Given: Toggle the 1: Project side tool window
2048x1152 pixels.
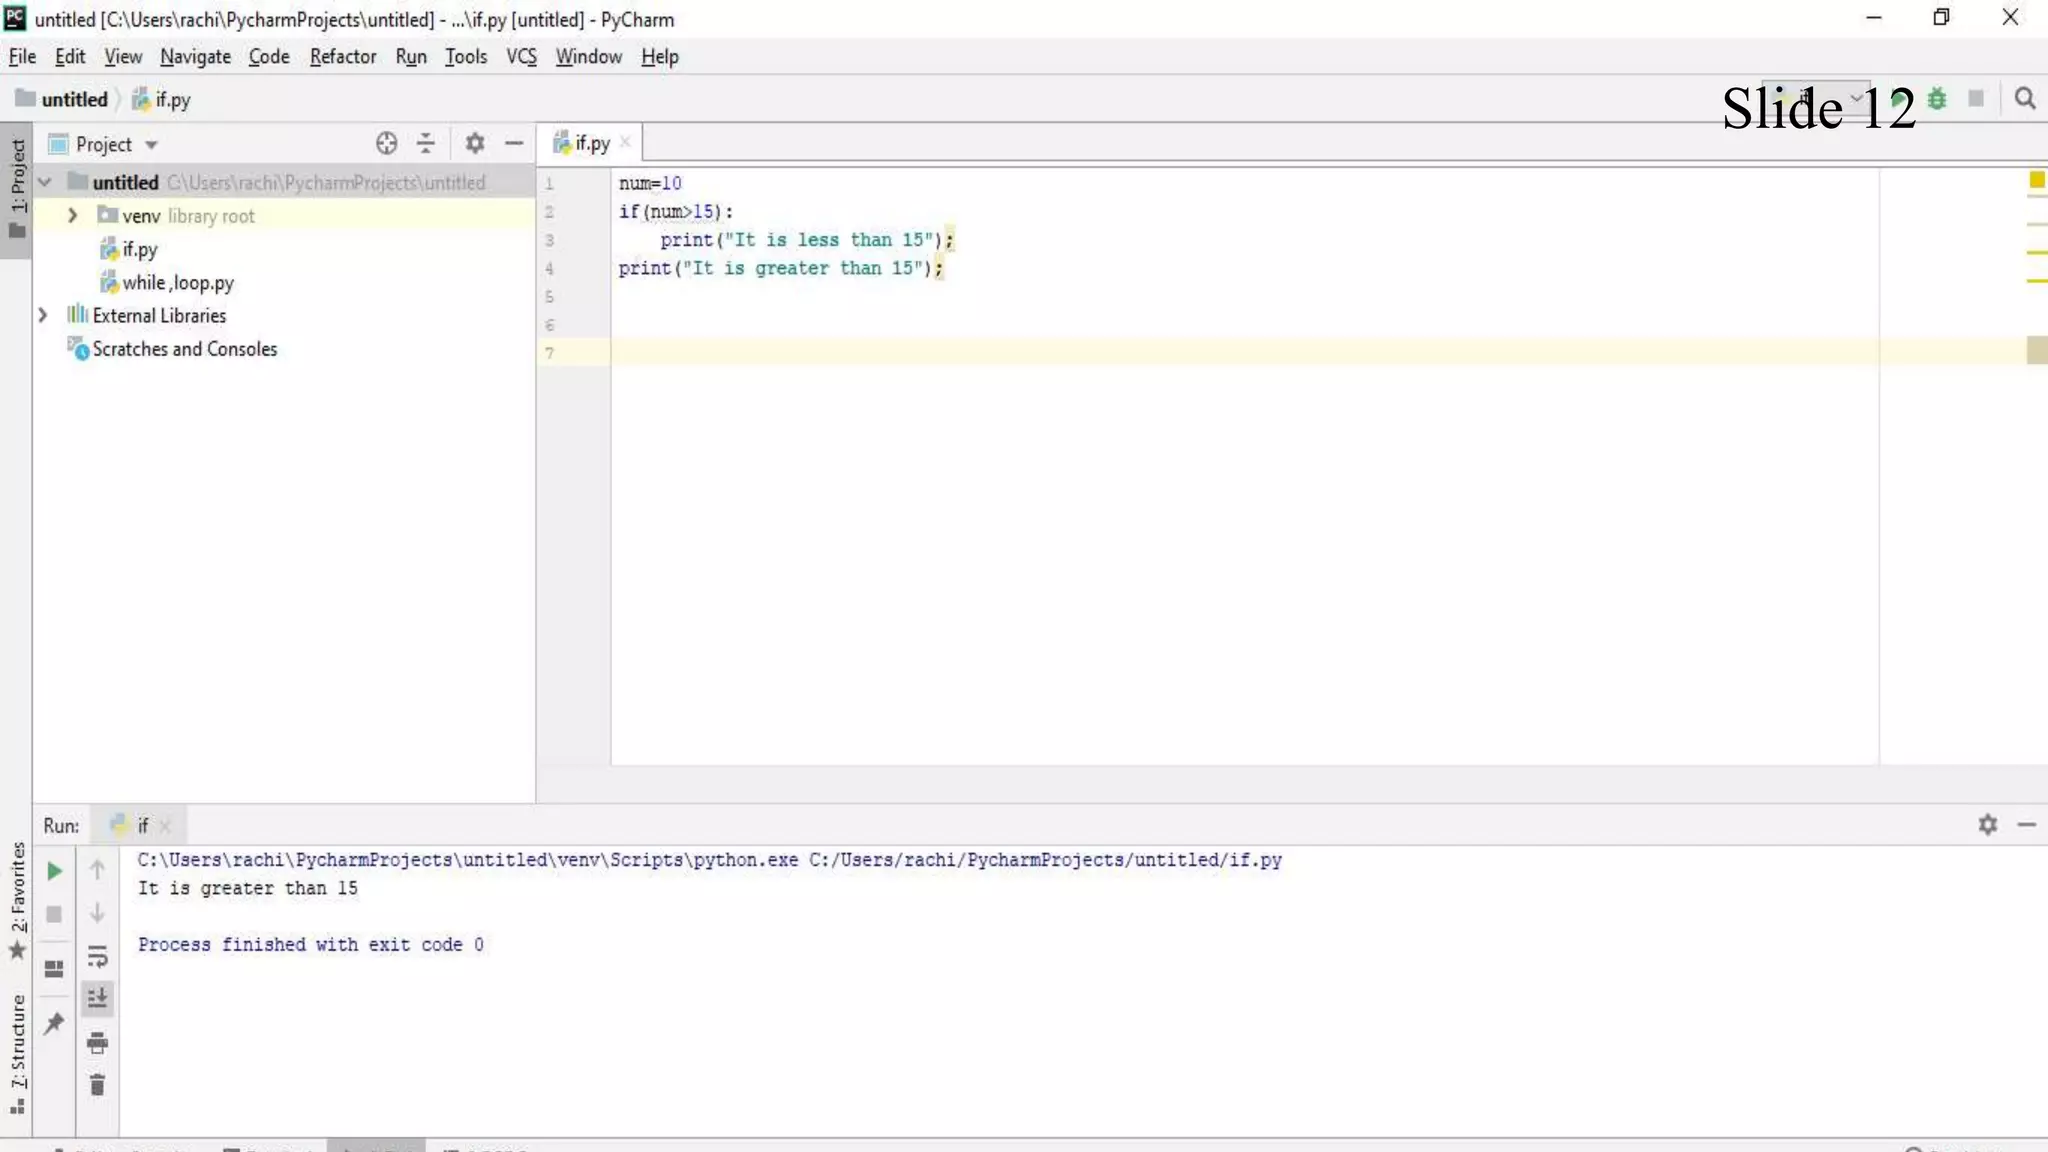Looking at the screenshot, I should tap(16, 190).
